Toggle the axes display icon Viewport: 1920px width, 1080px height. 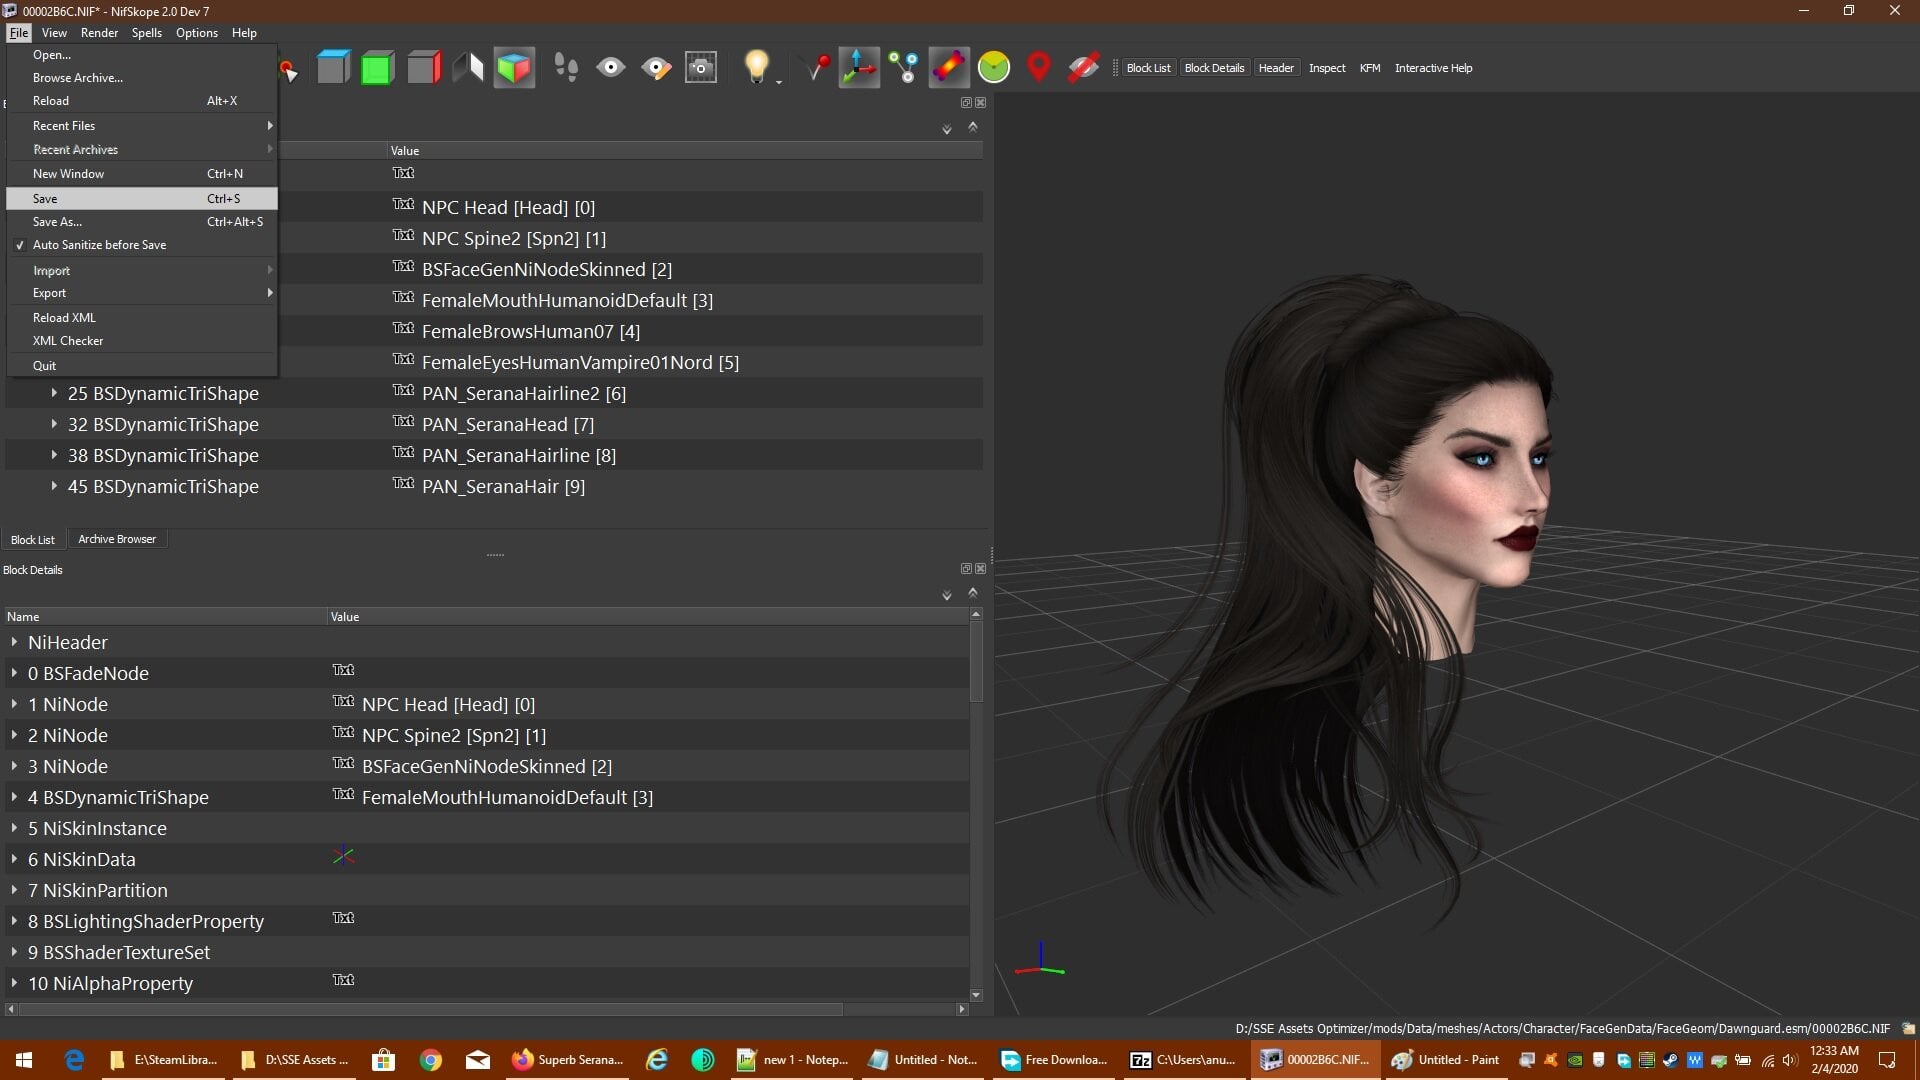click(x=859, y=68)
